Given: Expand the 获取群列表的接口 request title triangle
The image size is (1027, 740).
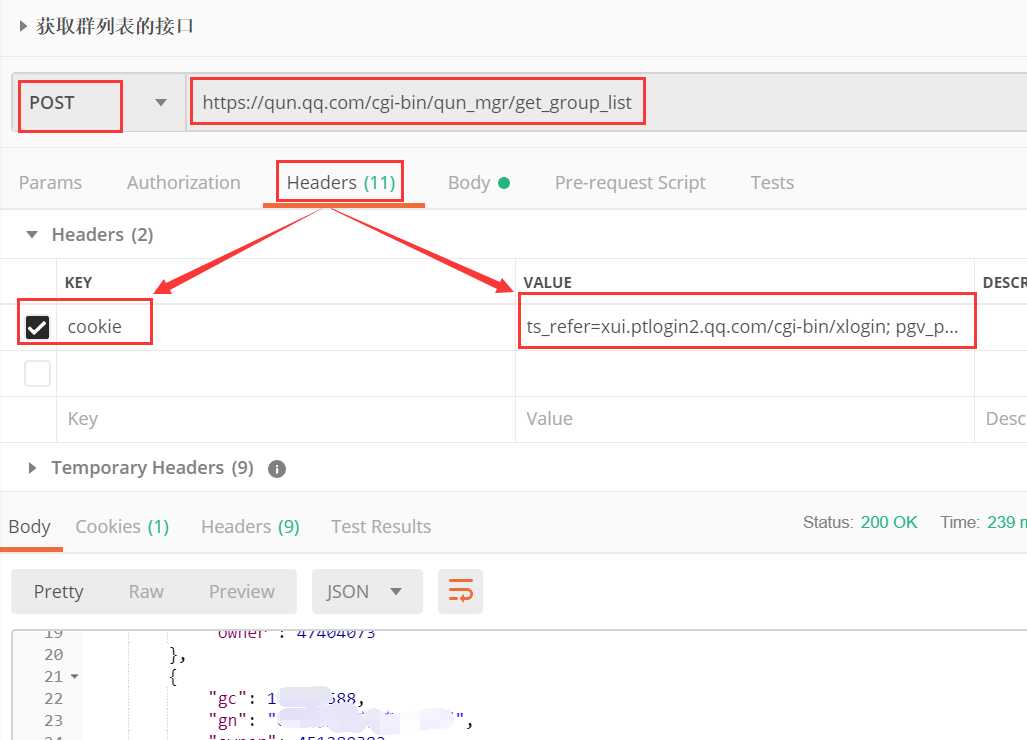Looking at the screenshot, I should click(23, 26).
